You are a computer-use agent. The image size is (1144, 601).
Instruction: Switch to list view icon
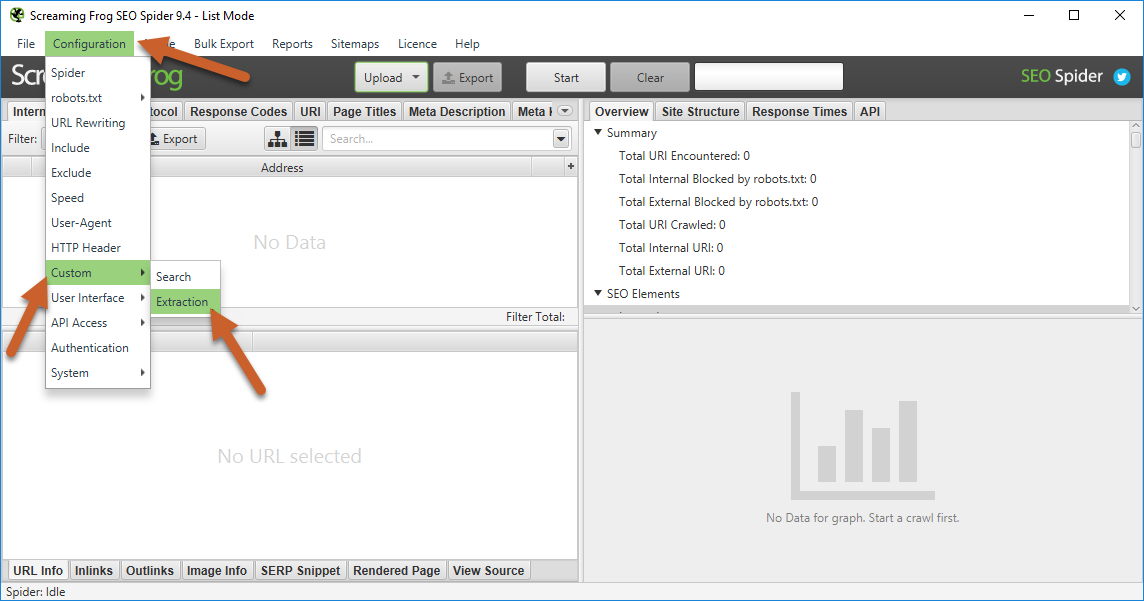point(305,139)
